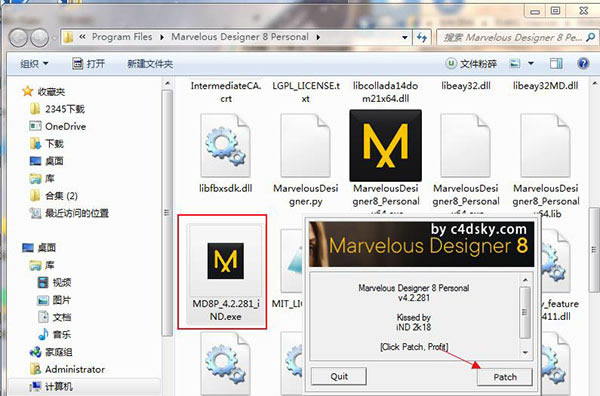Click the patcher dialog scrollbar up arrow
The height and width of the screenshot is (396, 600).
(x=525, y=280)
